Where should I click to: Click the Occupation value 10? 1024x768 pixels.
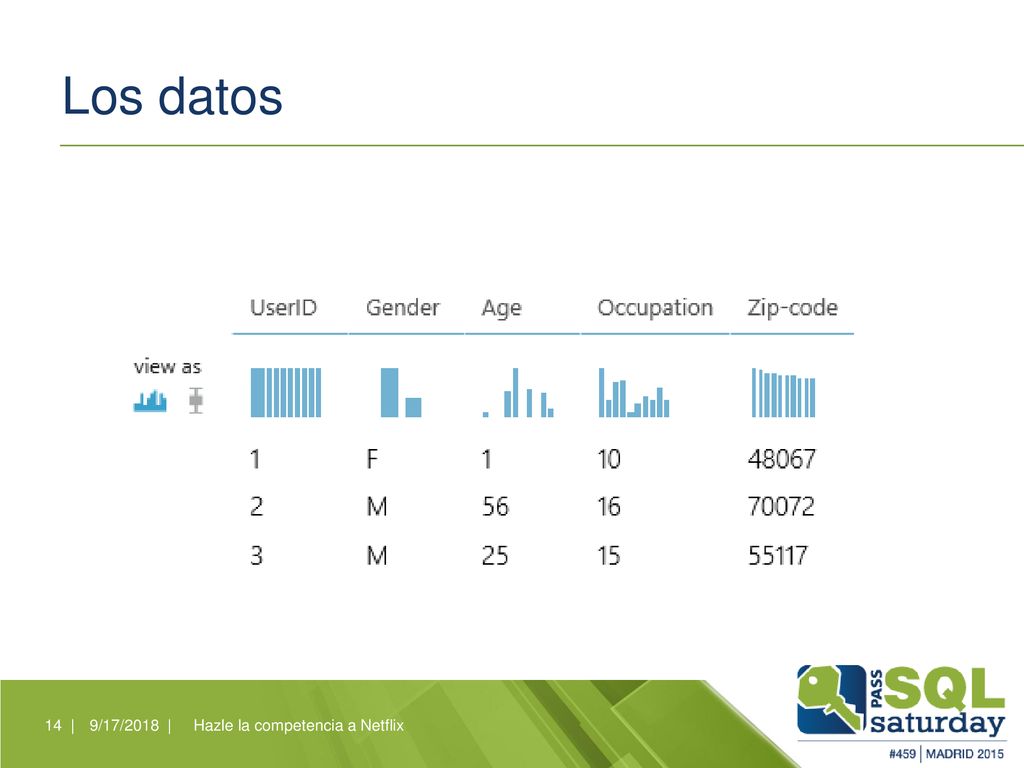(x=609, y=459)
